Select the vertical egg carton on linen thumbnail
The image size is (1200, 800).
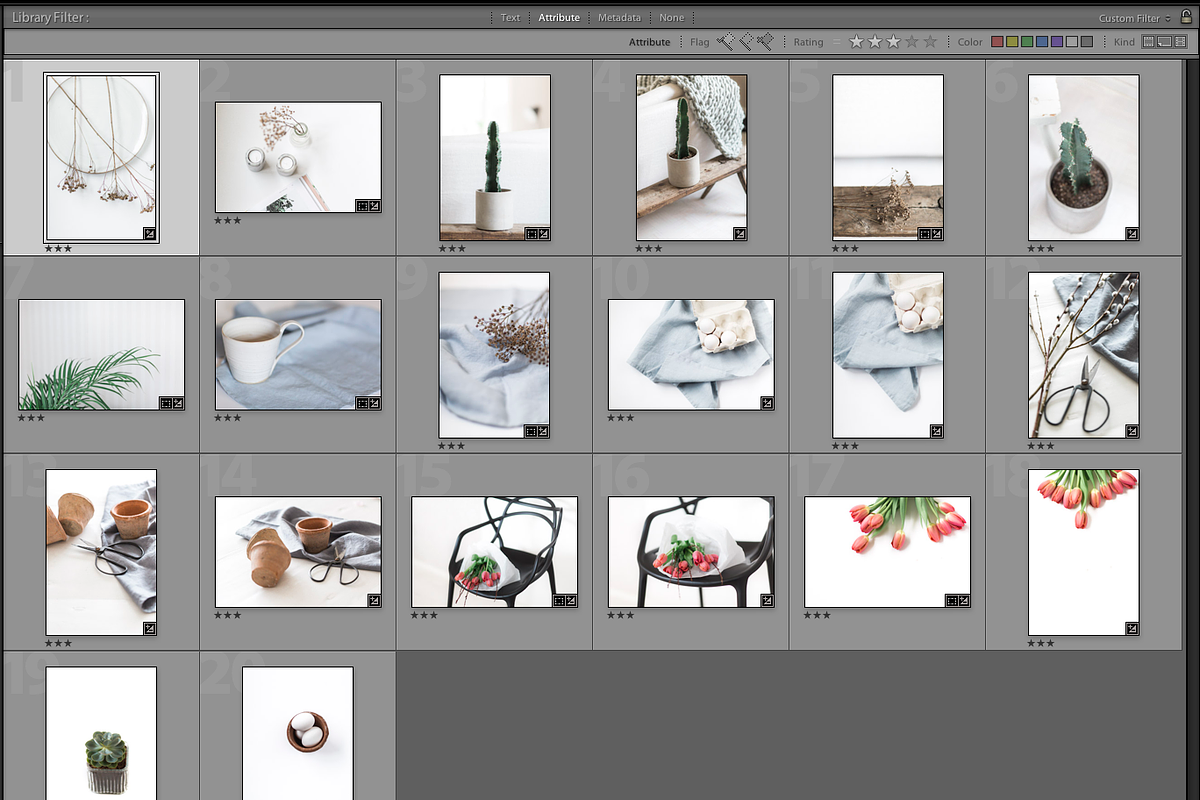888,355
